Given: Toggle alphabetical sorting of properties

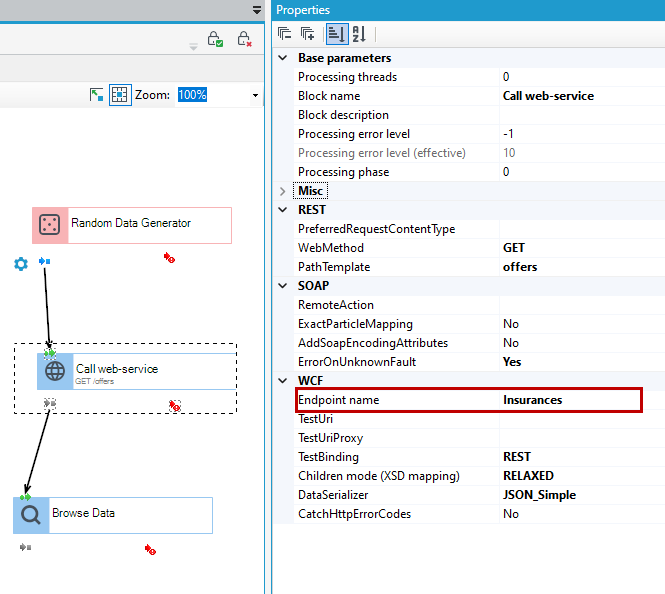Looking at the screenshot, I should pyautogui.click(x=359, y=34).
